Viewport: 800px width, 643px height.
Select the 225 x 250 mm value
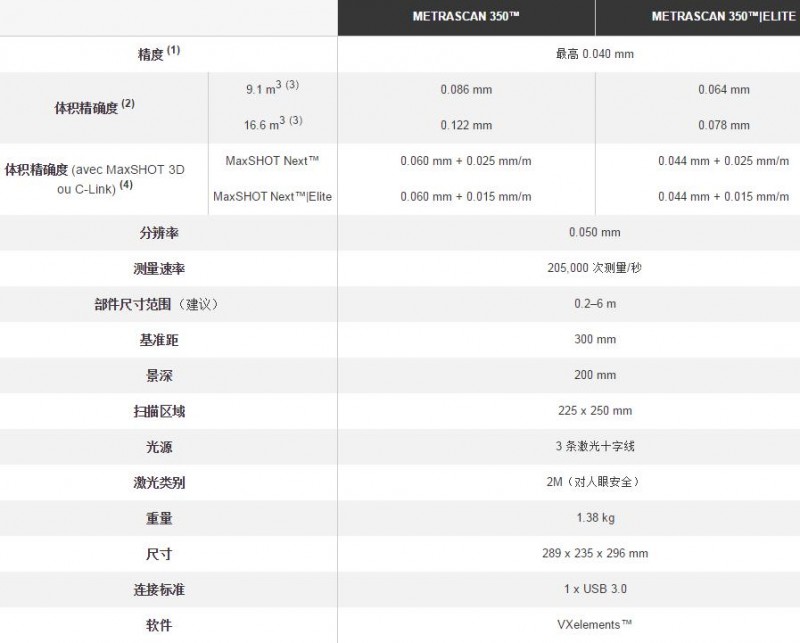[595, 411]
